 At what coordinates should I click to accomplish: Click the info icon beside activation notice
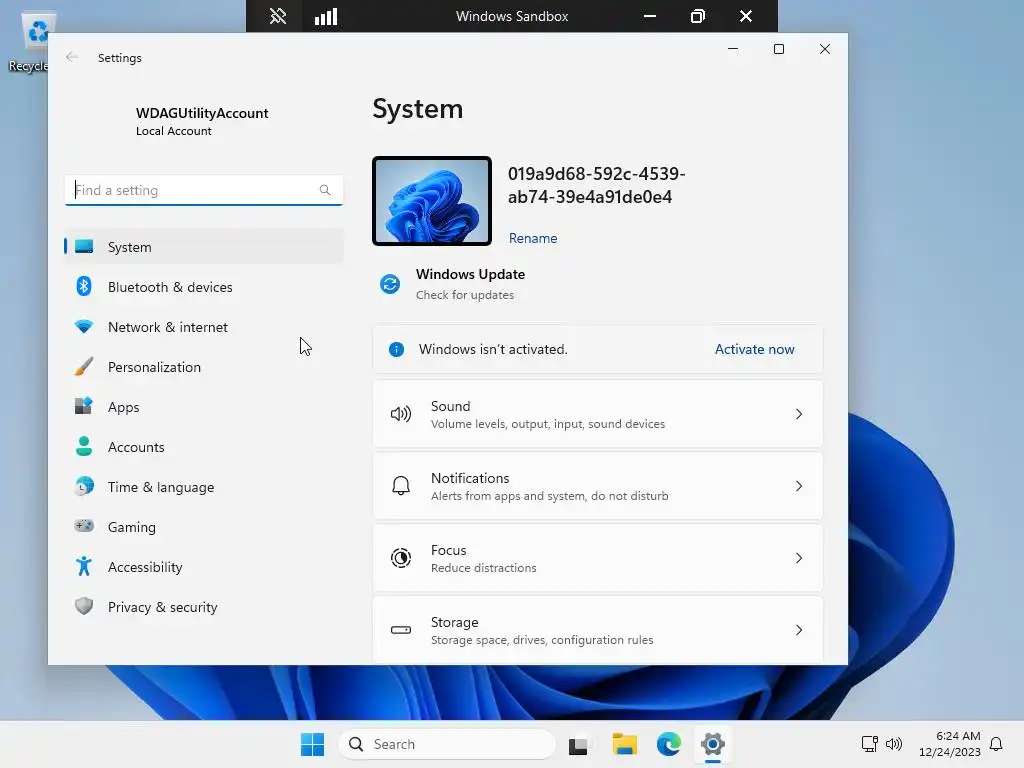point(396,349)
